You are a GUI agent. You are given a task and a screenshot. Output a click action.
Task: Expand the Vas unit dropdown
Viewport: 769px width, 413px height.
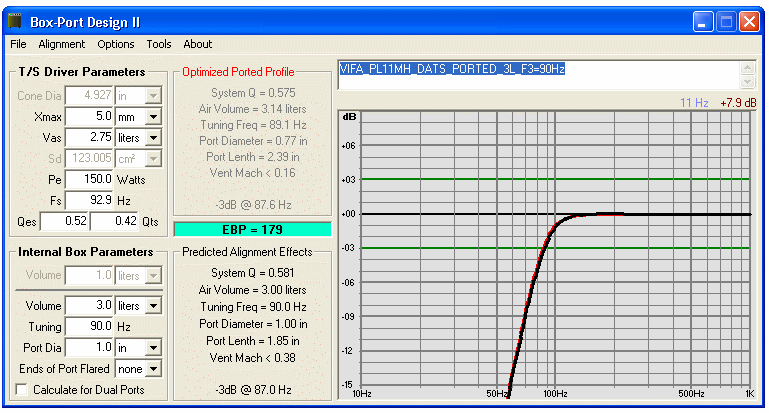coord(154,138)
